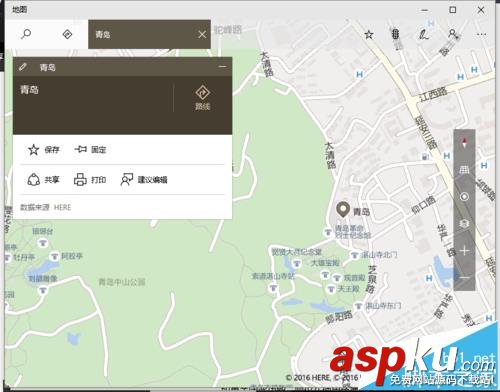This screenshot has height=392, width=500.
Task: Pin the place with 固定 button
Action: (x=90, y=150)
